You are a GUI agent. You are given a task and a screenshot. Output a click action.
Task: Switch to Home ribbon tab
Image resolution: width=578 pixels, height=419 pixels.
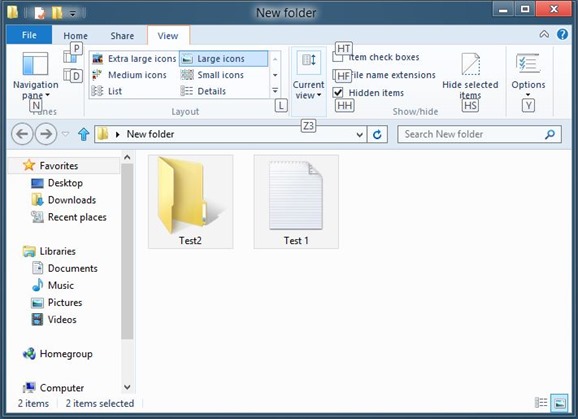tap(76, 36)
